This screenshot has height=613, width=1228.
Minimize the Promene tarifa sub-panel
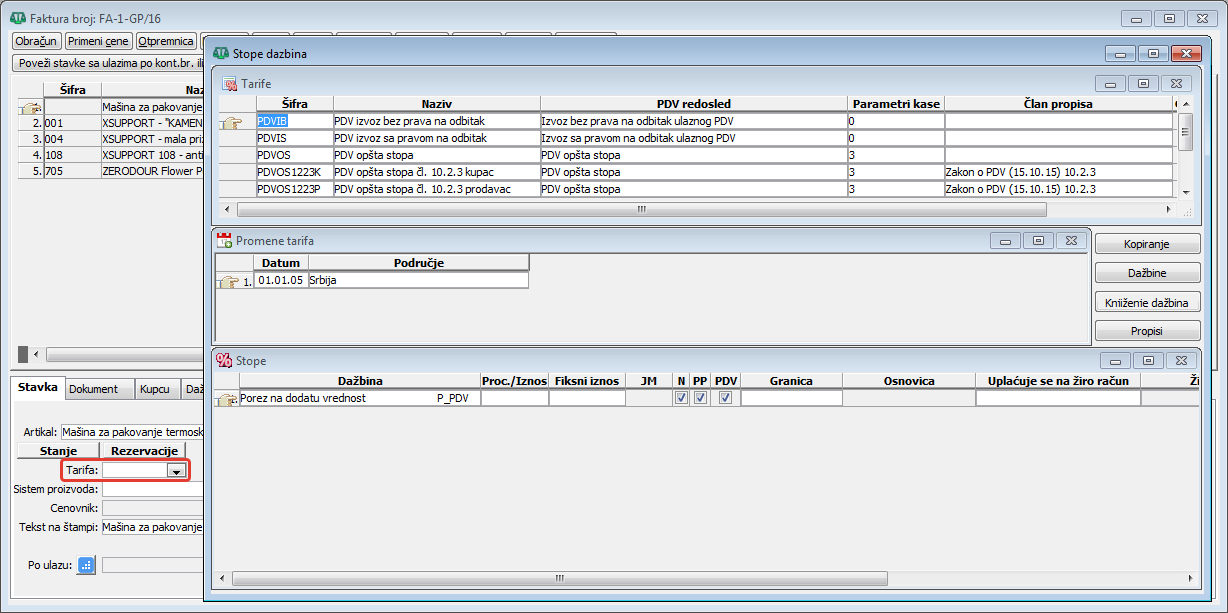point(1005,241)
